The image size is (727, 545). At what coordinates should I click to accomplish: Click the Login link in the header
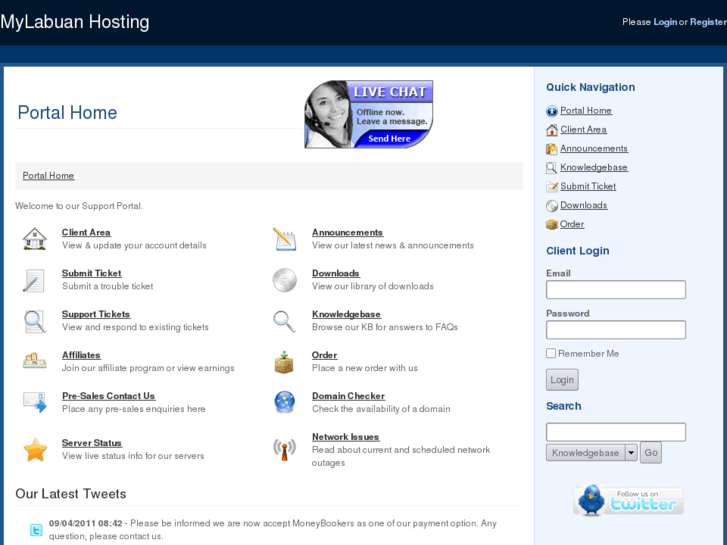[x=665, y=22]
